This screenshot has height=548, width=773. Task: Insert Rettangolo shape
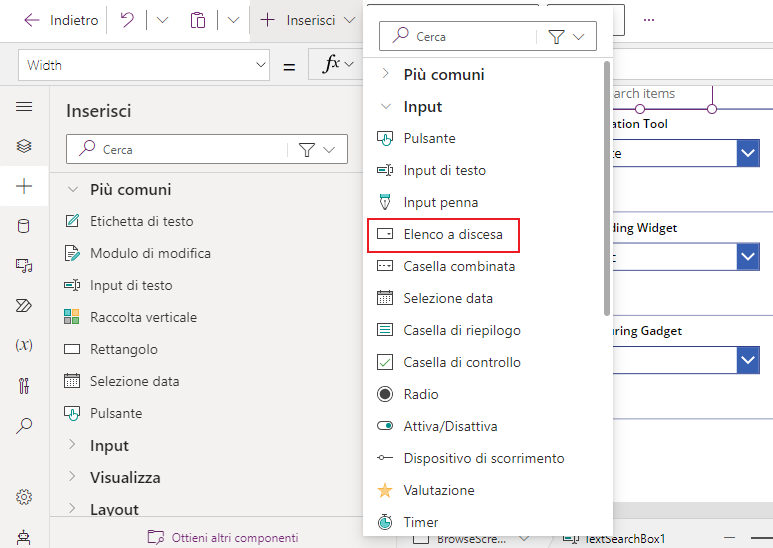(x=111, y=349)
